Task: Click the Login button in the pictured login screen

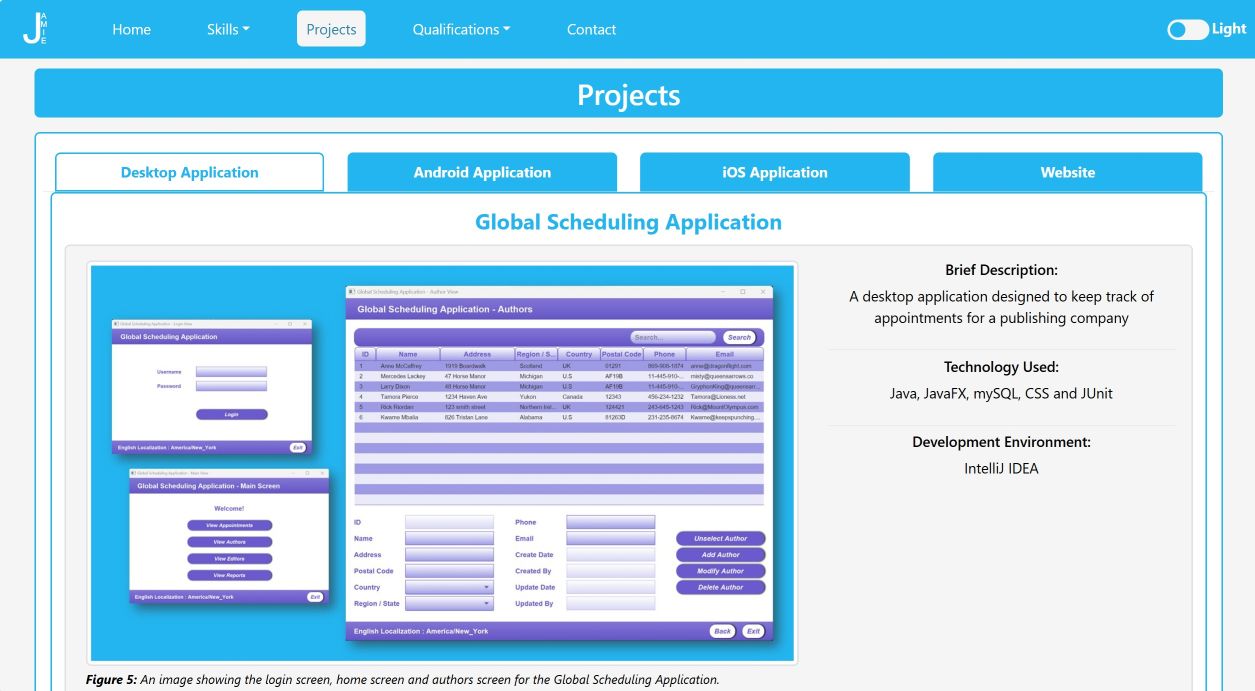Action: (232, 414)
